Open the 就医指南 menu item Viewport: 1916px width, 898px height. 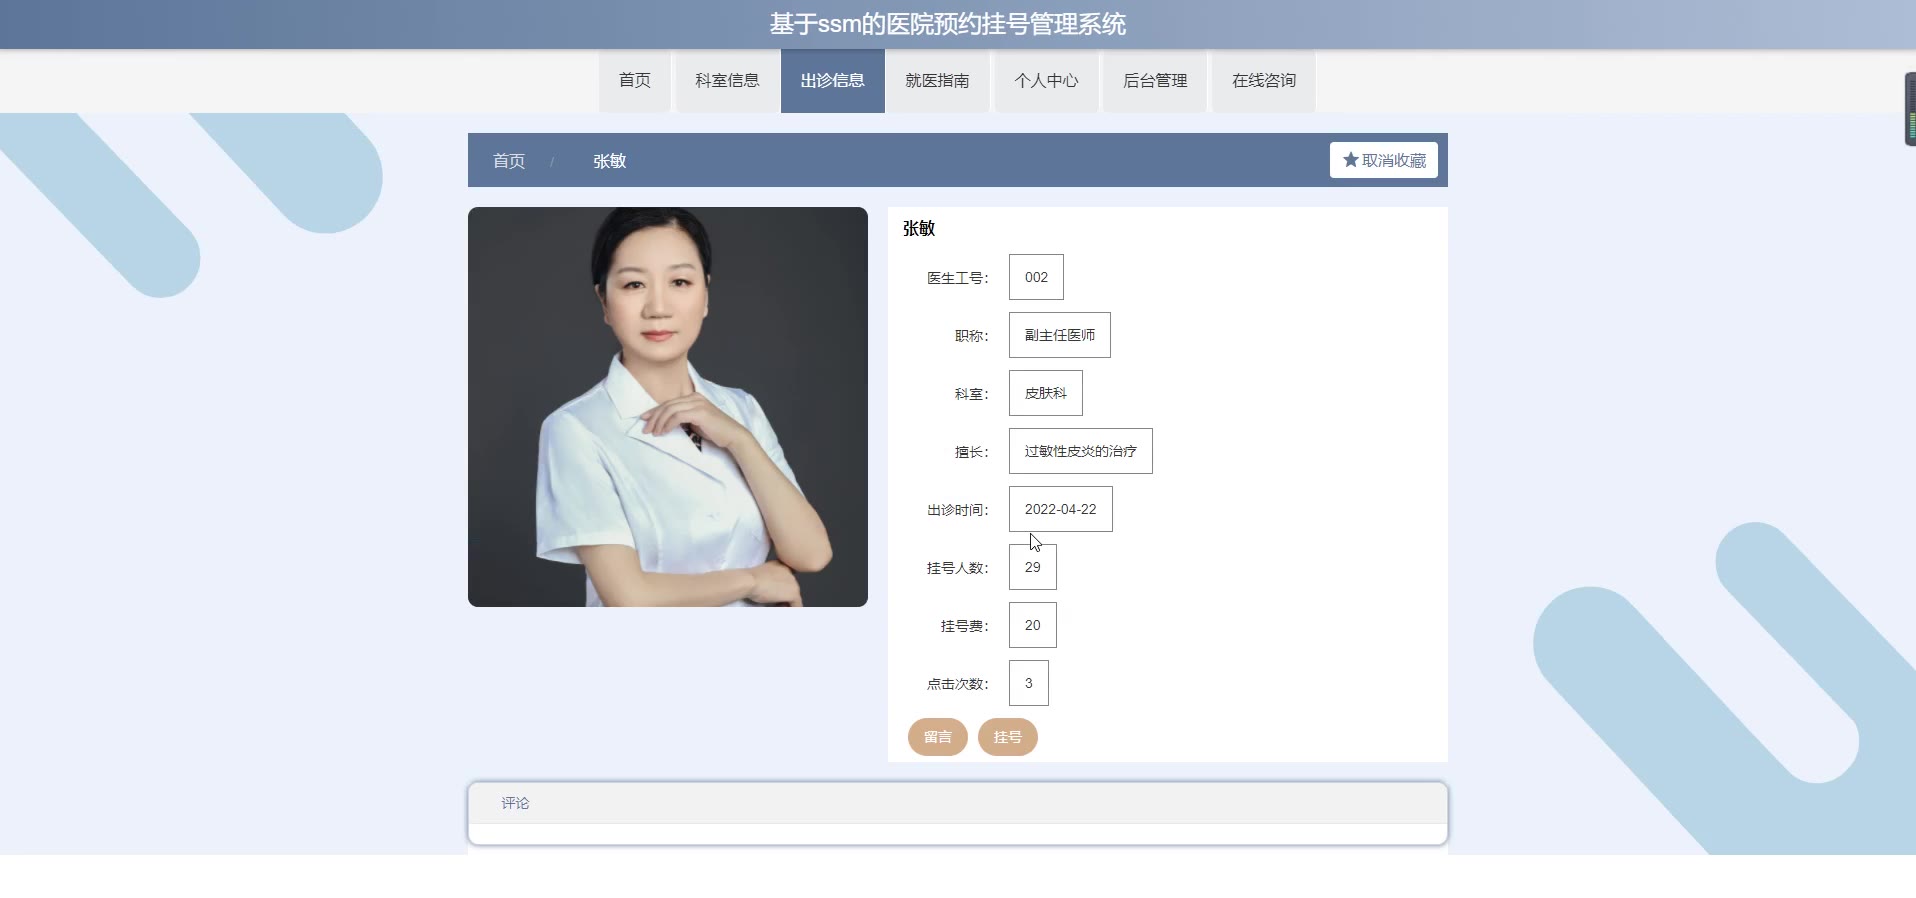click(937, 81)
